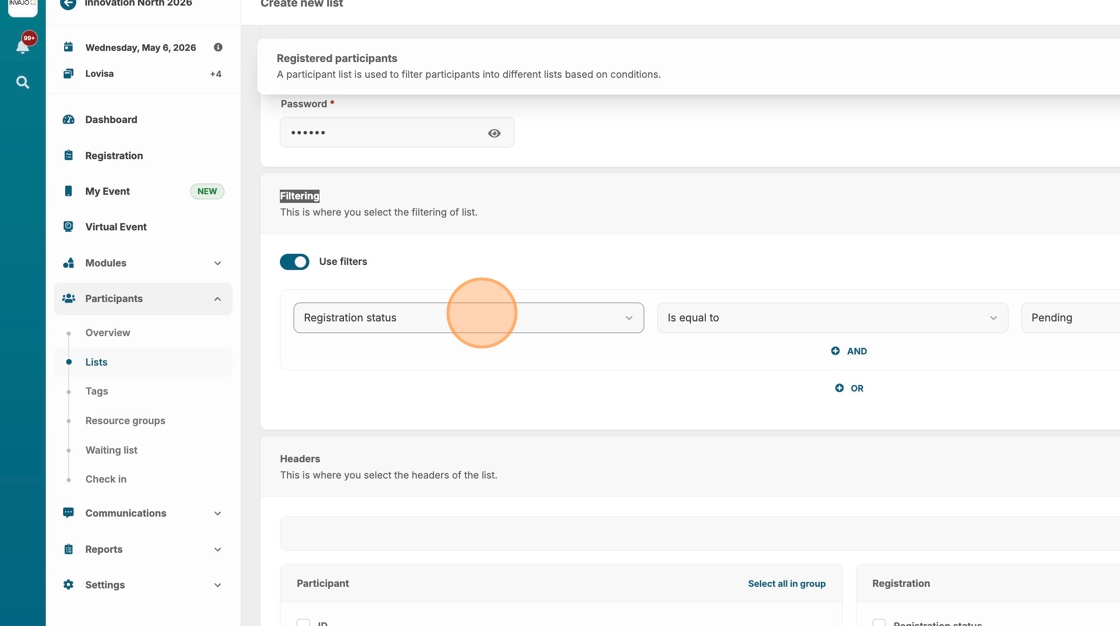Click 'Select all in group' link

point(786,584)
